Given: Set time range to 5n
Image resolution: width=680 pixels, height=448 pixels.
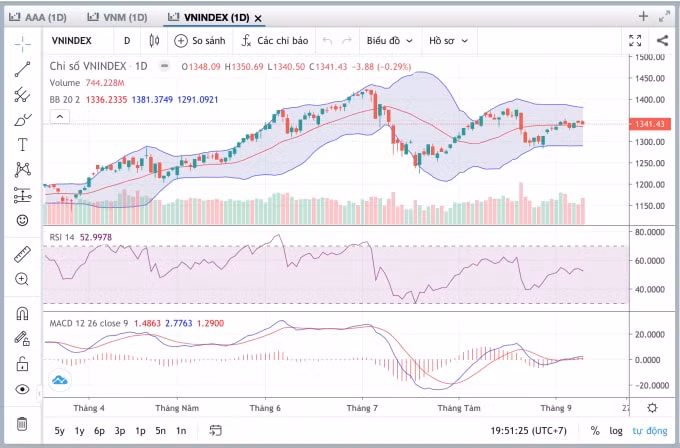Looking at the screenshot, I should click(x=160, y=431).
